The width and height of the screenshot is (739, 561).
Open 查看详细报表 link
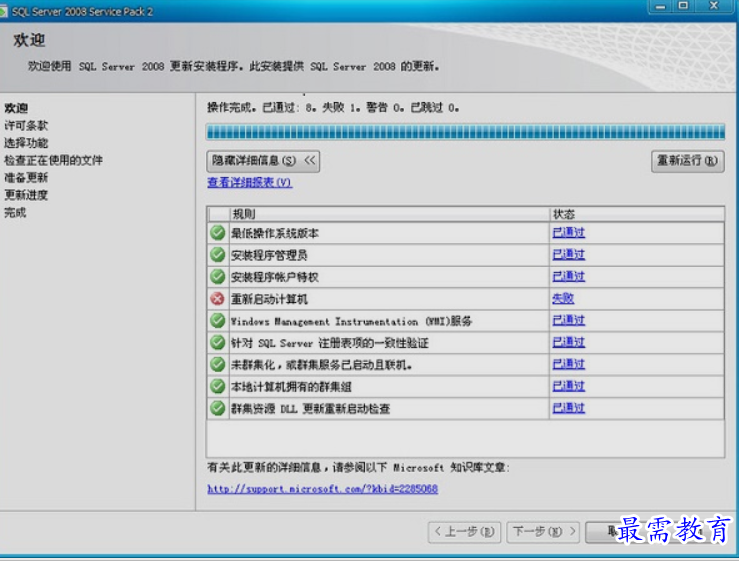250,182
